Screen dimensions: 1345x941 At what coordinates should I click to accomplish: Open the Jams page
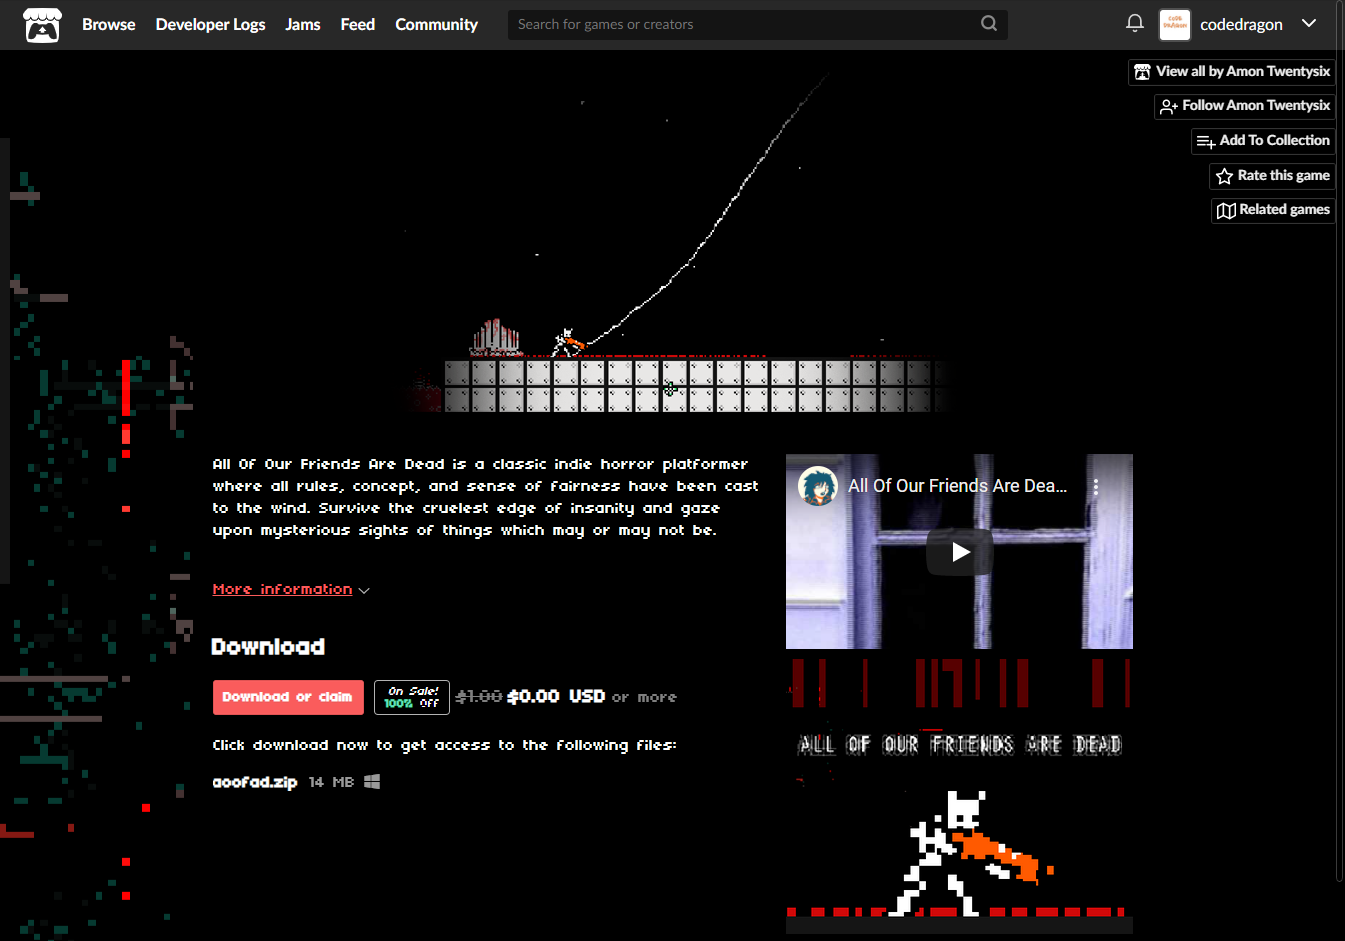click(302, 24)
